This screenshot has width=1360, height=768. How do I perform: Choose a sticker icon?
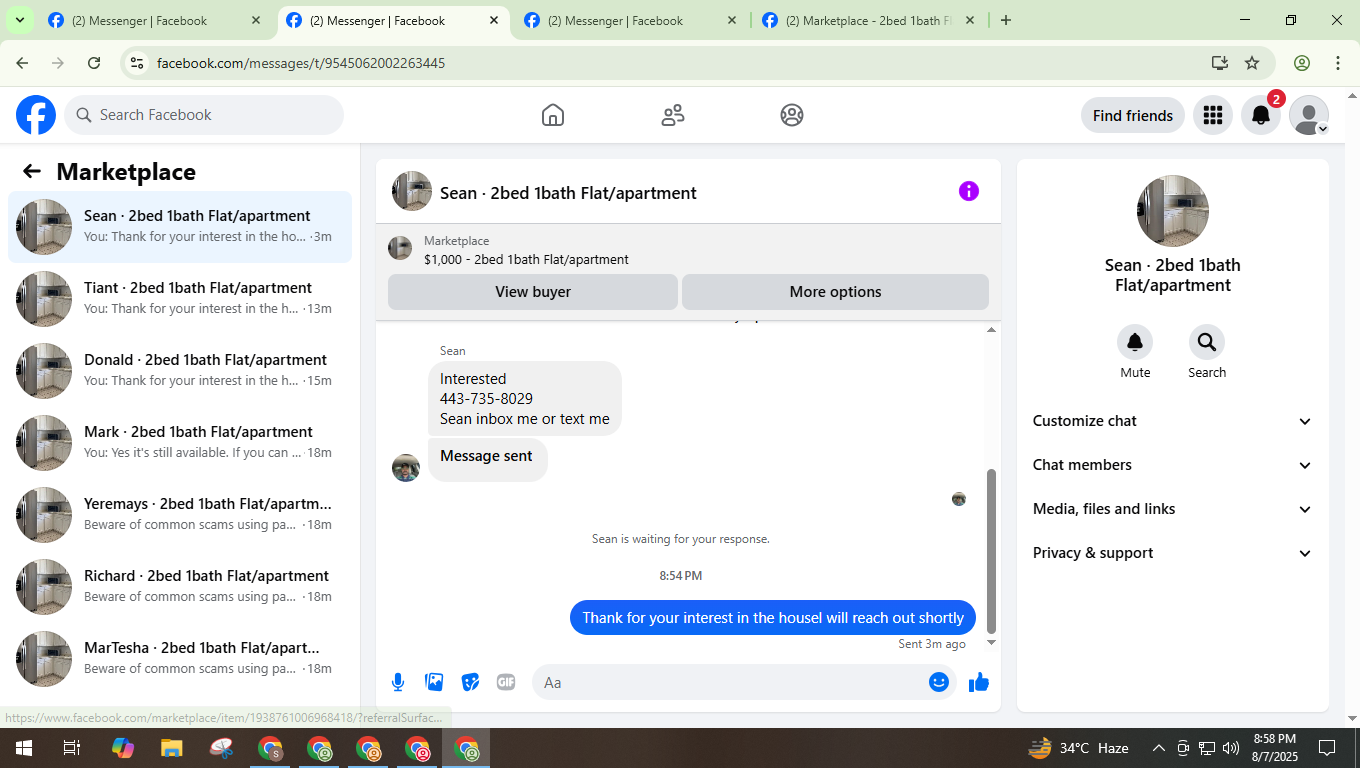tap(470, 682)
